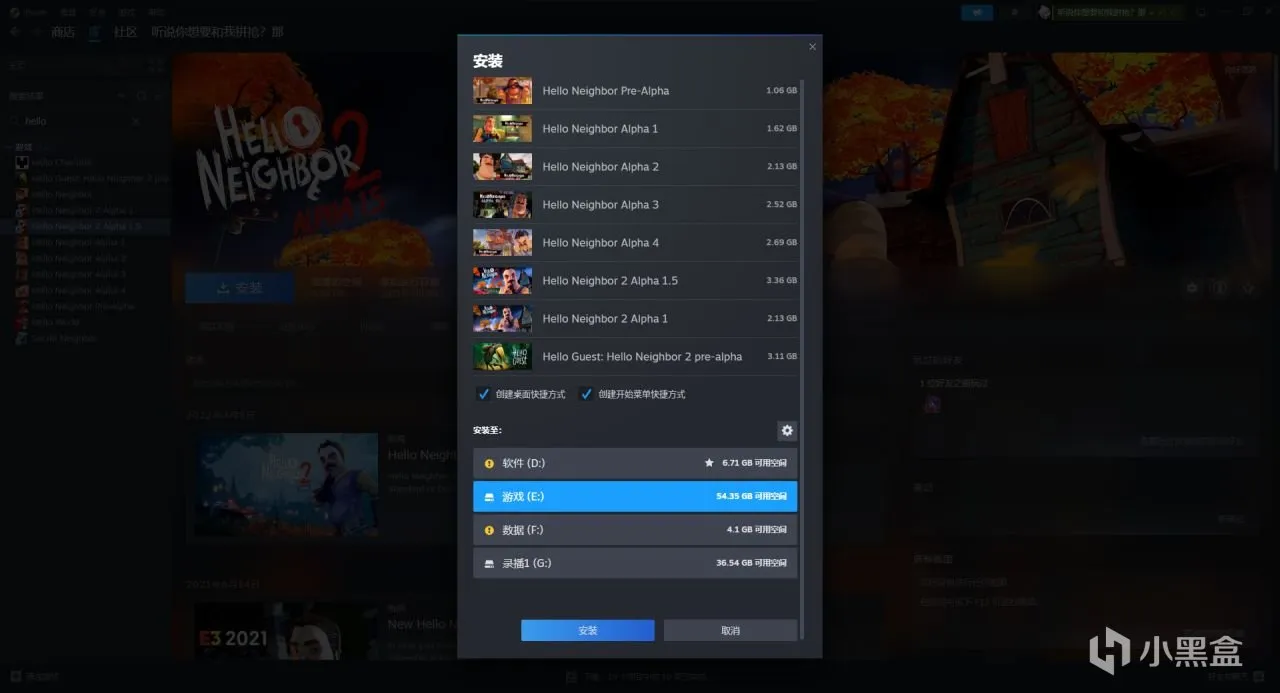Image resolution: width=1280 pixels, height=693 pixels.
Task: Click Hello Neighbor Alpha 2 thumbnail
Action: point(502,166)
